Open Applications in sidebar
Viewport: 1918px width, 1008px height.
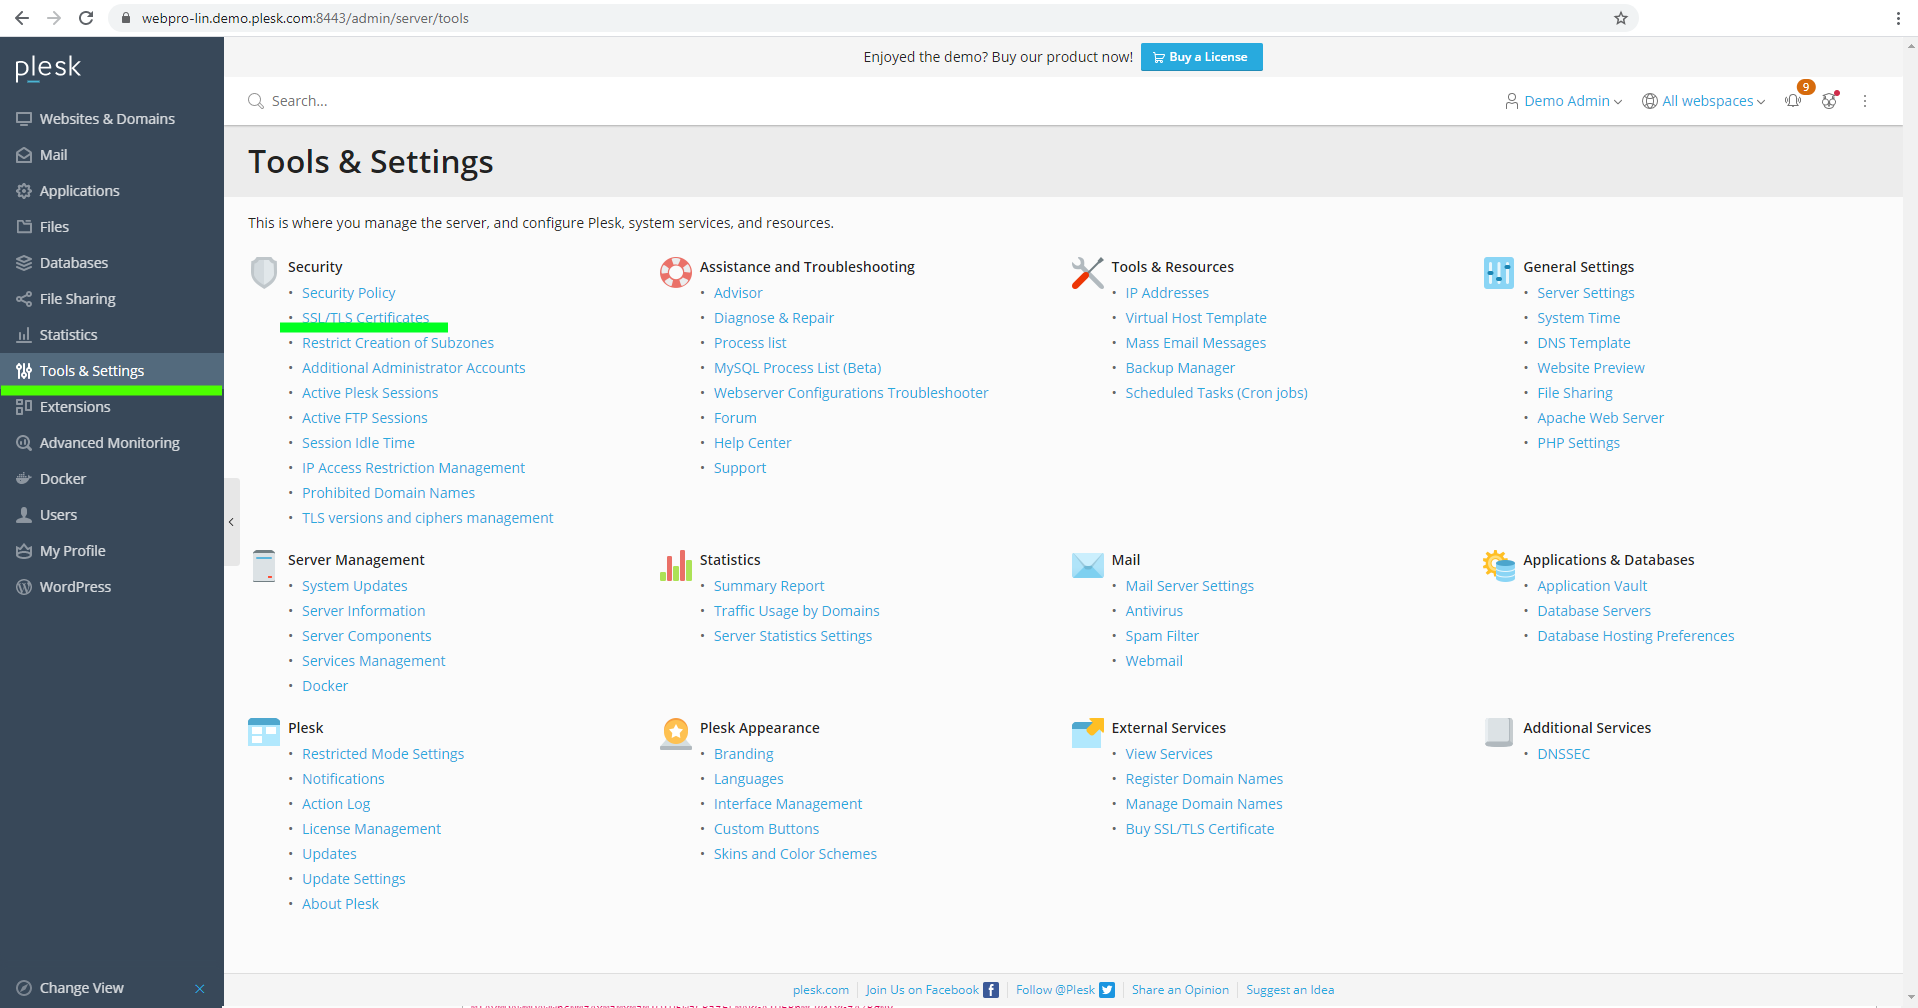[112, 191]
